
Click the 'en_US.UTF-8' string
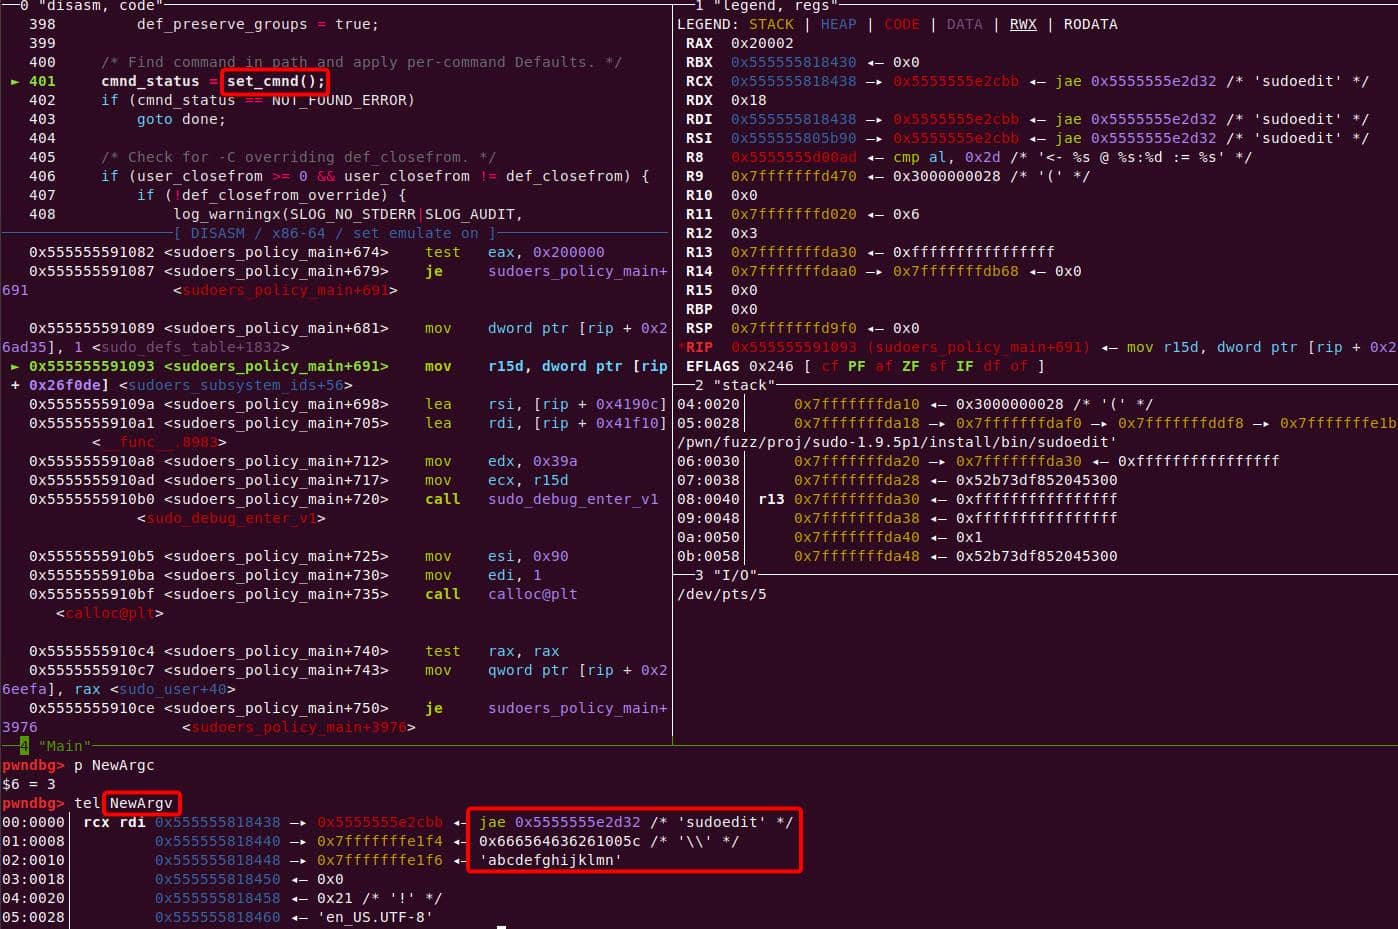click(375, 917)
